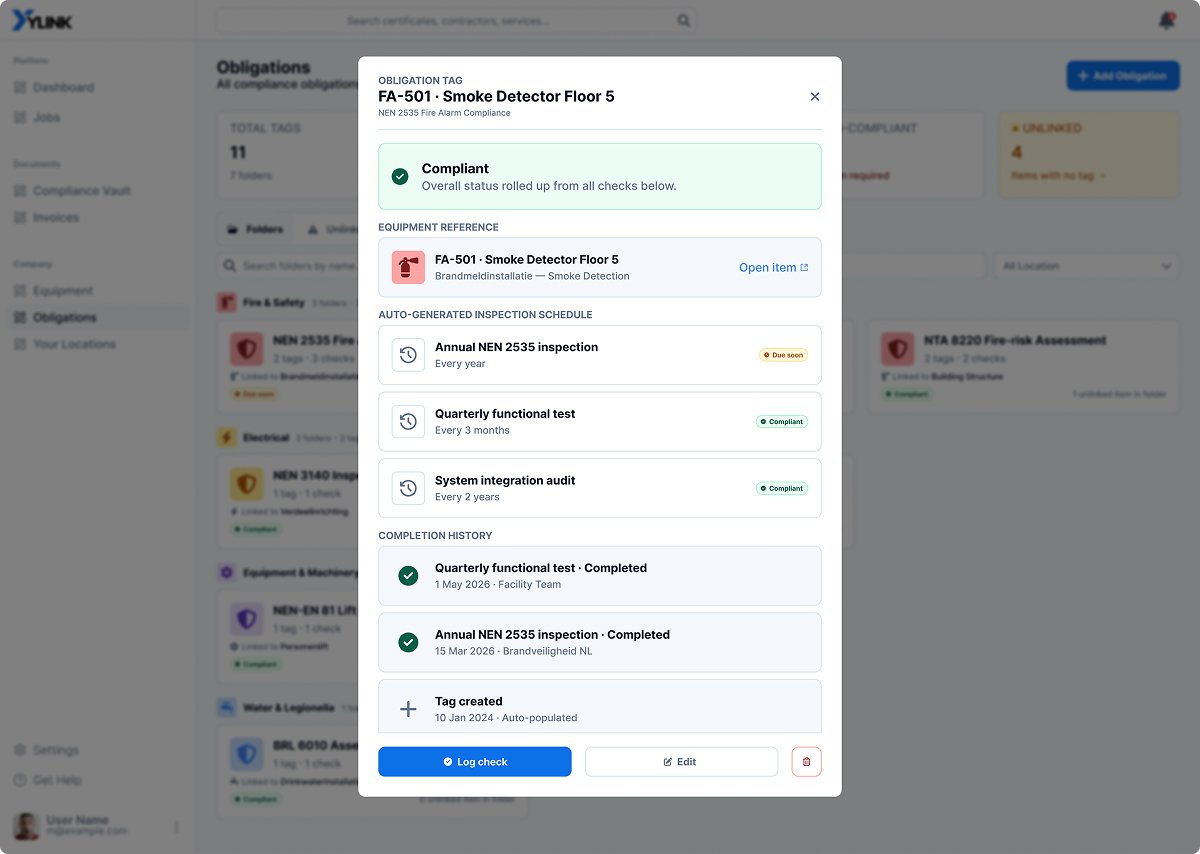Viewport: 1200px width, 854px height.
Task: Click the Quarterly functional test history icon
Action: [408, 422]
